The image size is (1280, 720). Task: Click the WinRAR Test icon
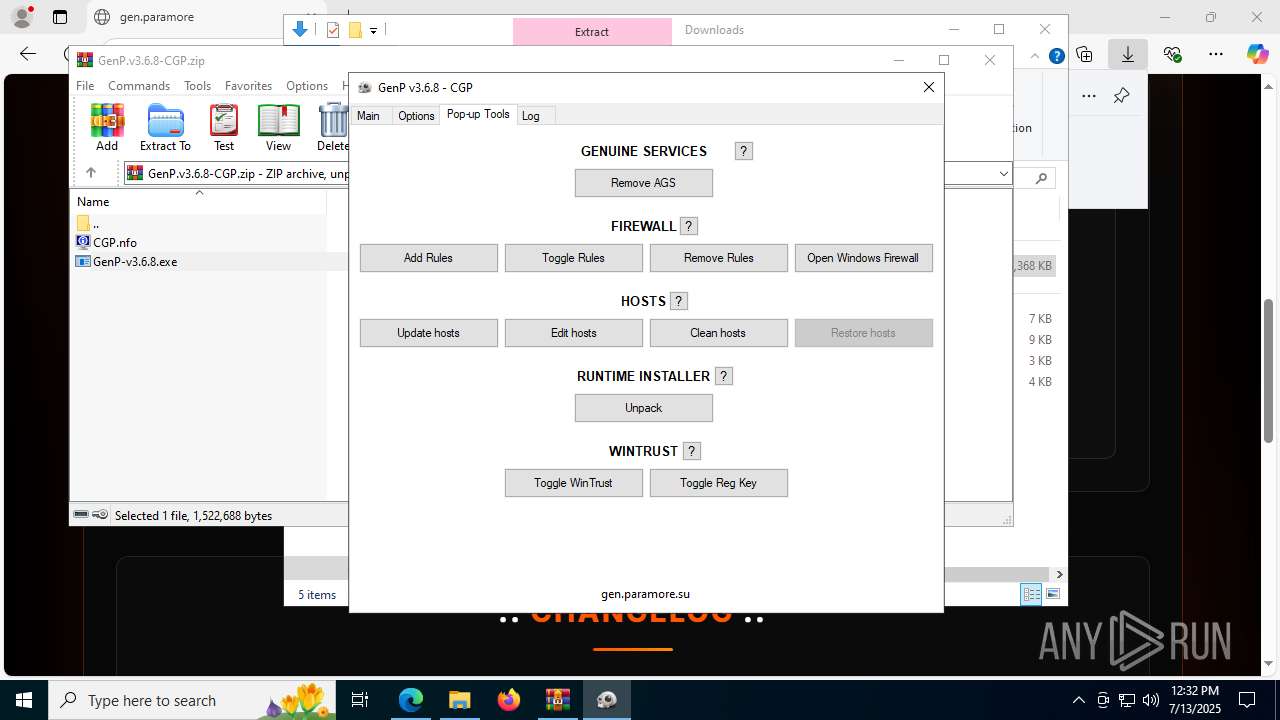[224, 128]
